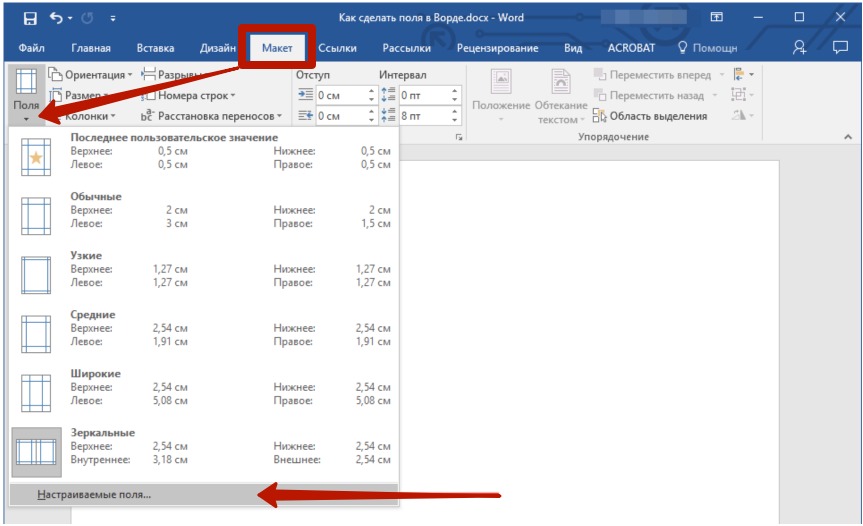The image size is (863, 526).
Task: Click Переместить вперед button
Action: pyautogui.click(x=658, y=75)
